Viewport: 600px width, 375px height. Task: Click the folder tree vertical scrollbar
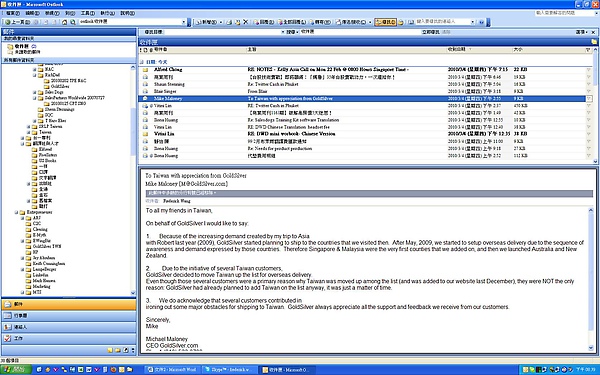[133, 180]
